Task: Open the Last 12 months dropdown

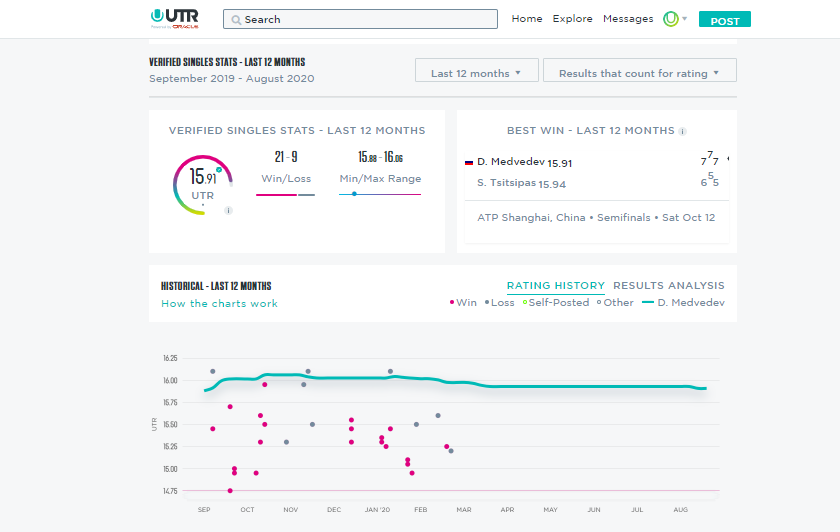Action: pos(477,70)
